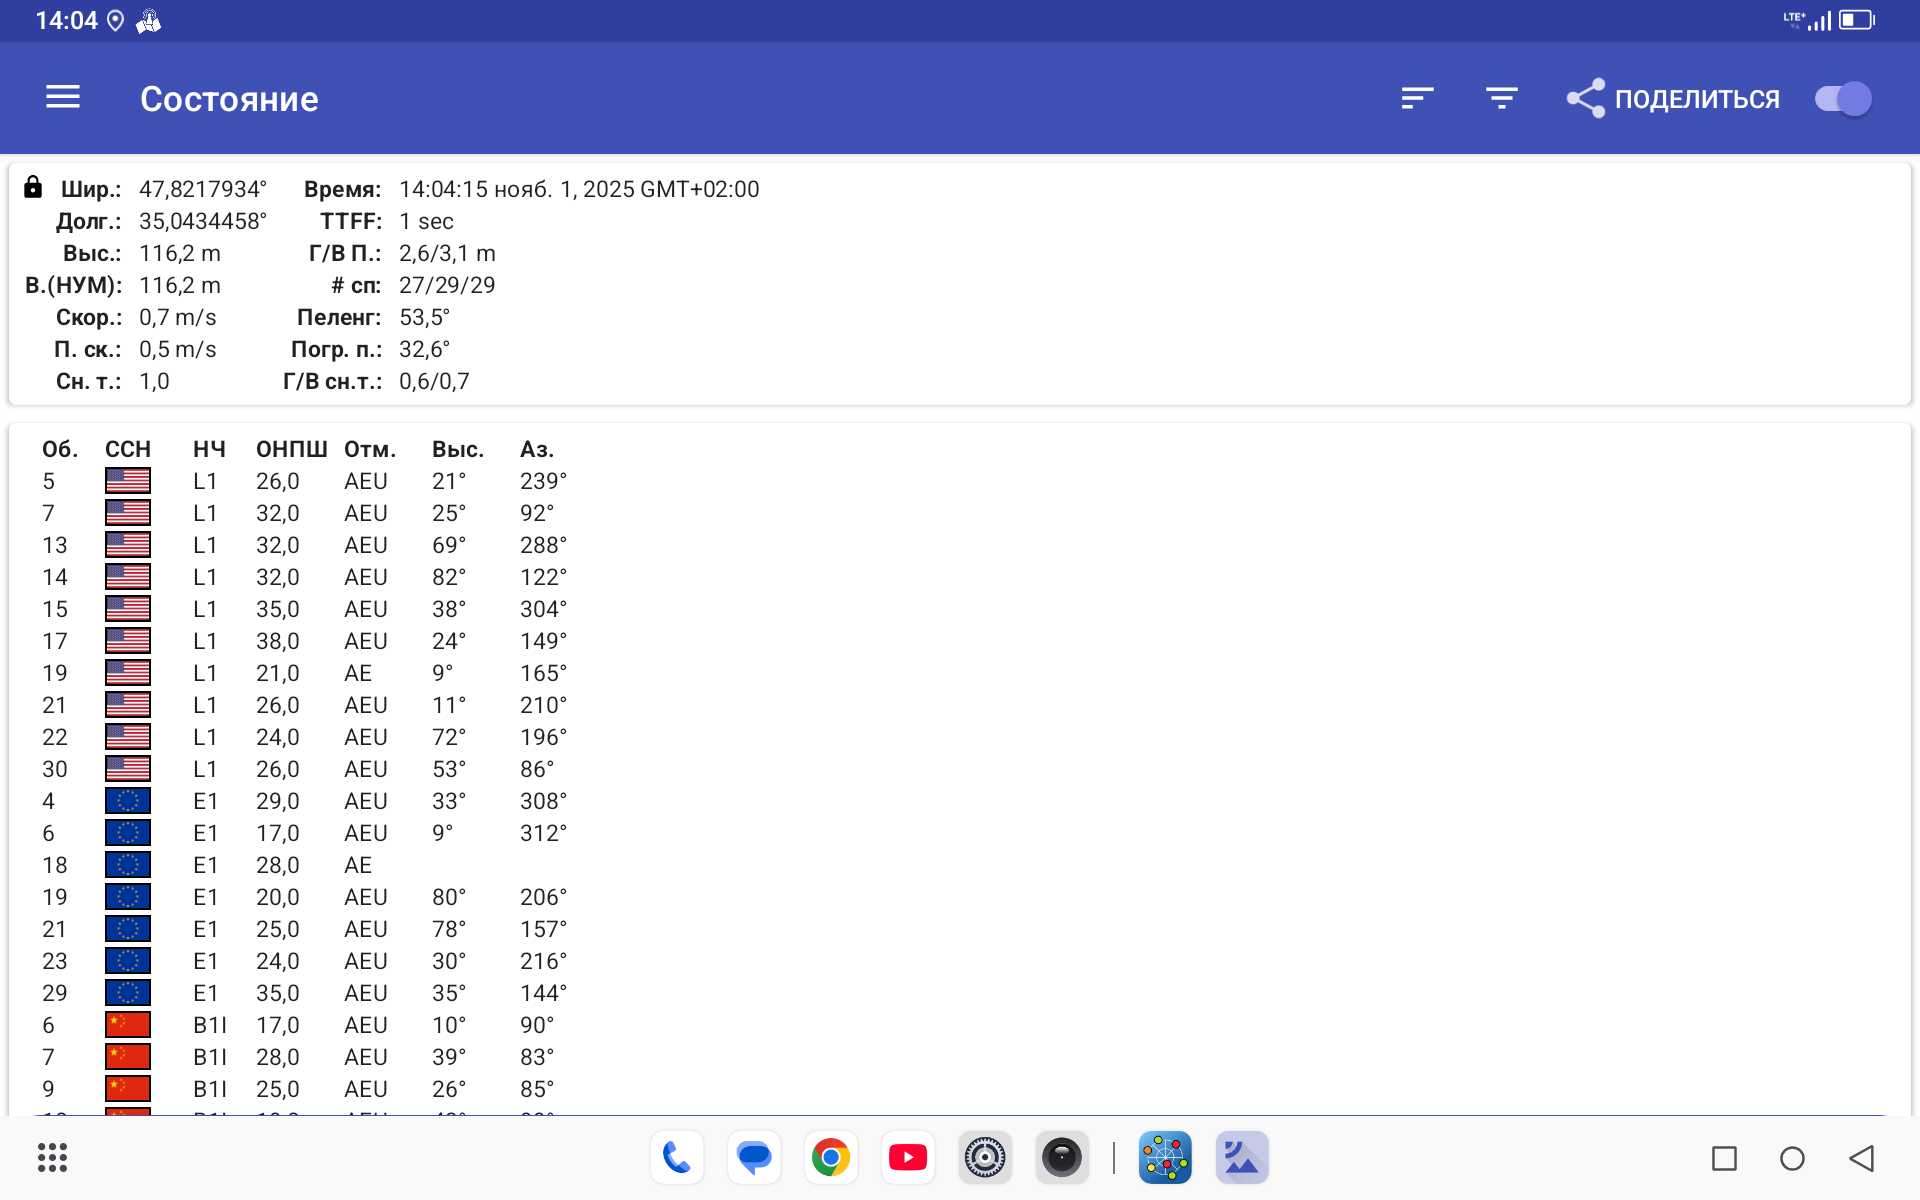
Task: Open the app drawer grid icon
Action: (x=52, y=1158)
